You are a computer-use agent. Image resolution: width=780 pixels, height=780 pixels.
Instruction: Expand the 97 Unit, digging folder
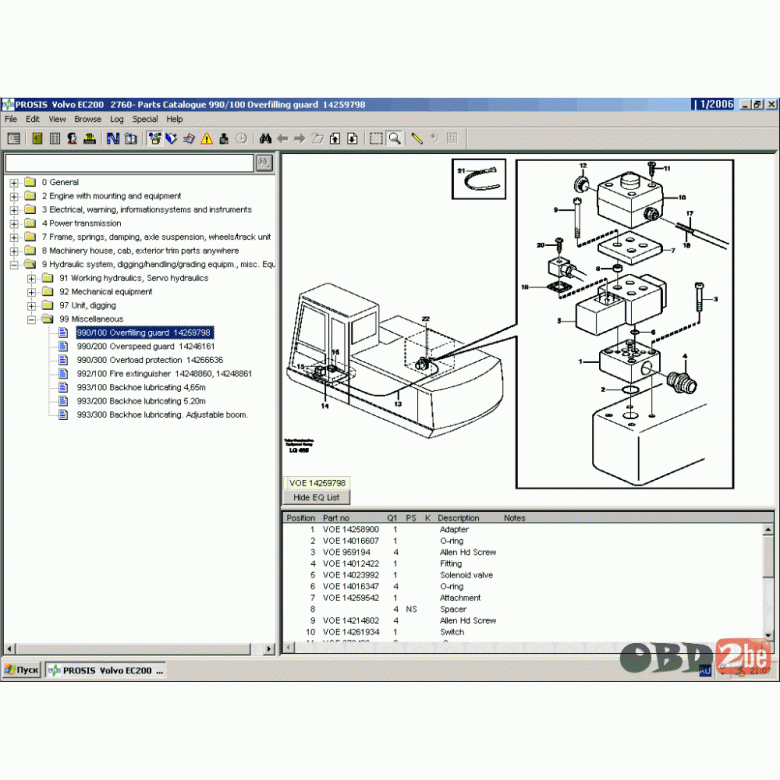31,306
